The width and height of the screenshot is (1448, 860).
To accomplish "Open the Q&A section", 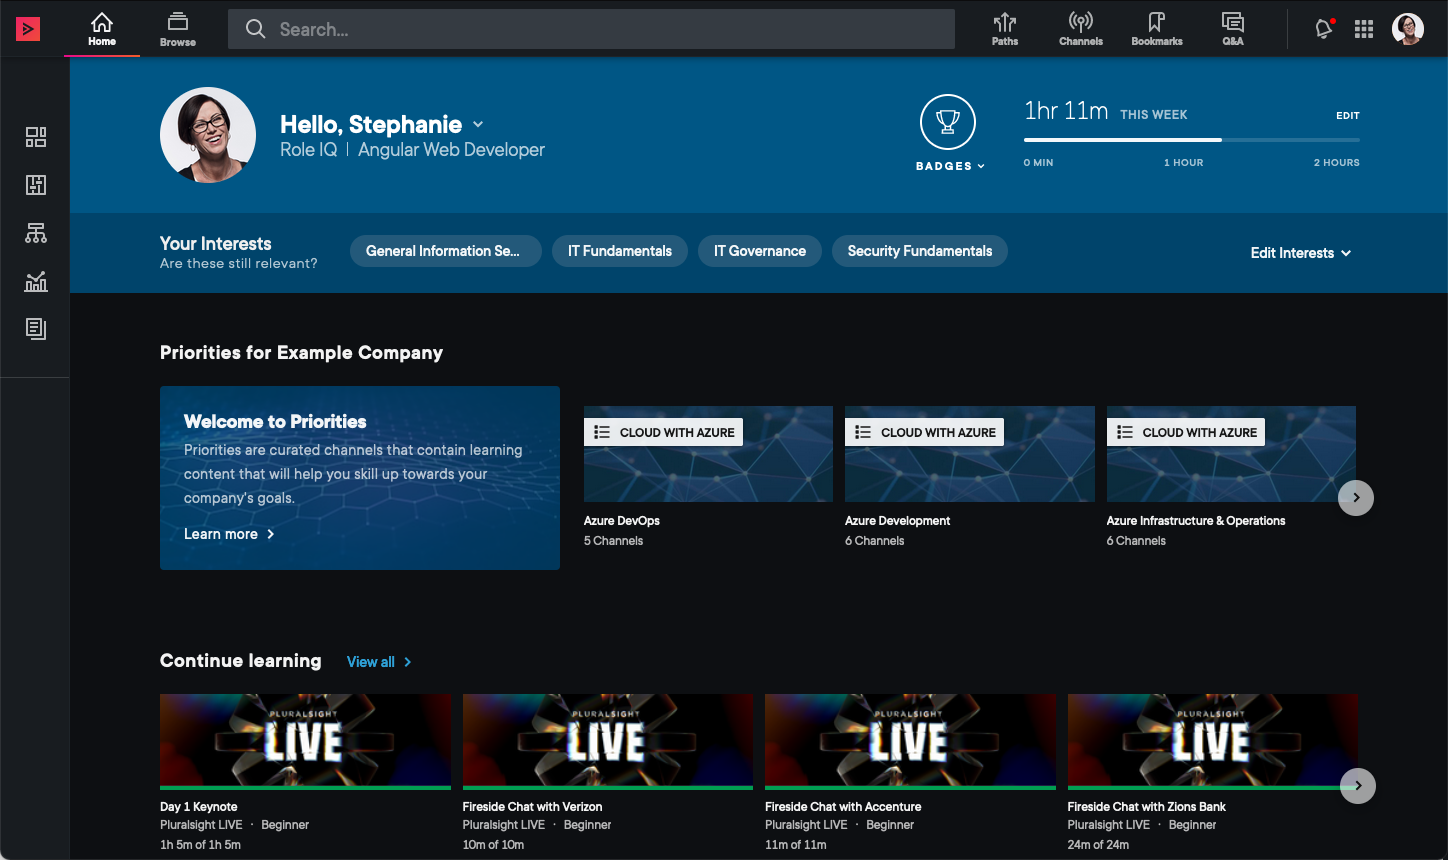I will [x=1233, y=29].
